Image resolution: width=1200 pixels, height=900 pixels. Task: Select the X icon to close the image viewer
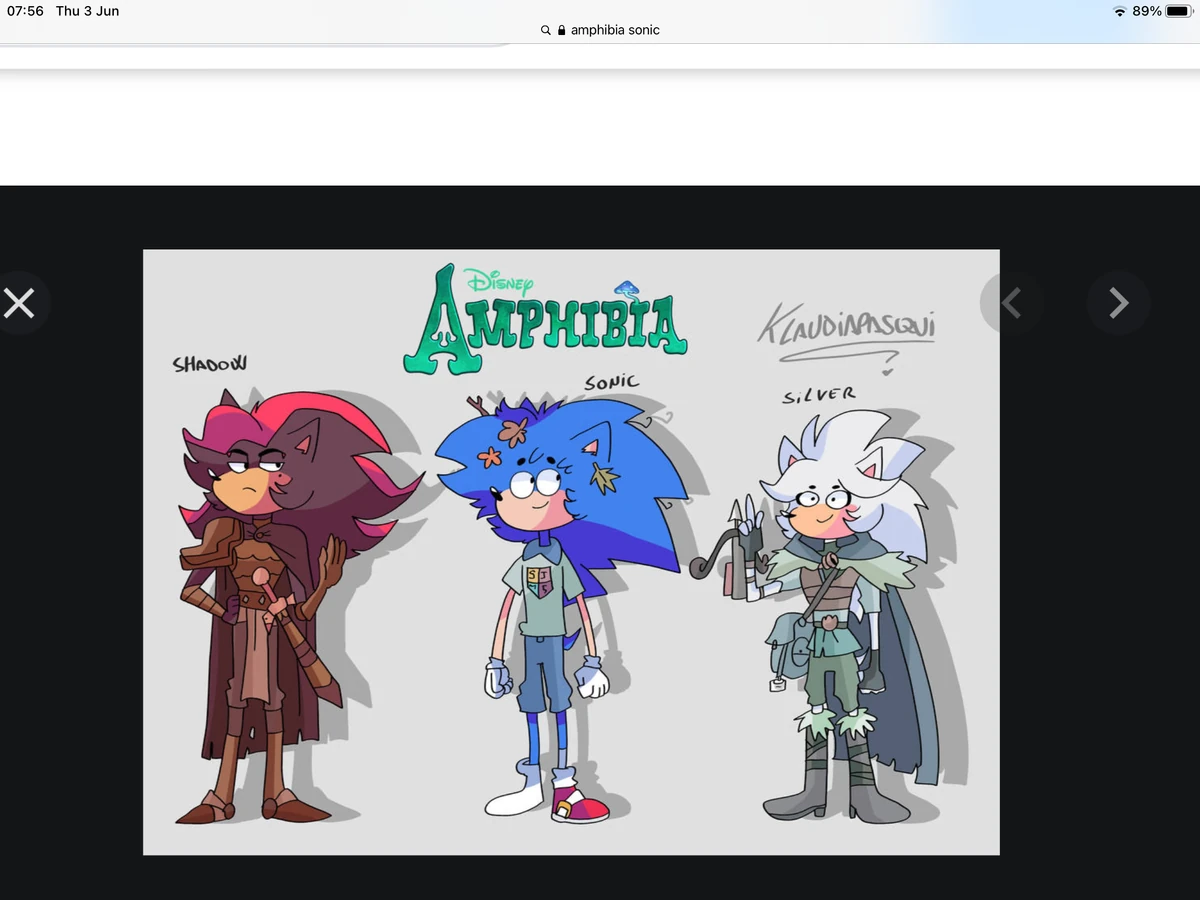(x=21, y=302)
